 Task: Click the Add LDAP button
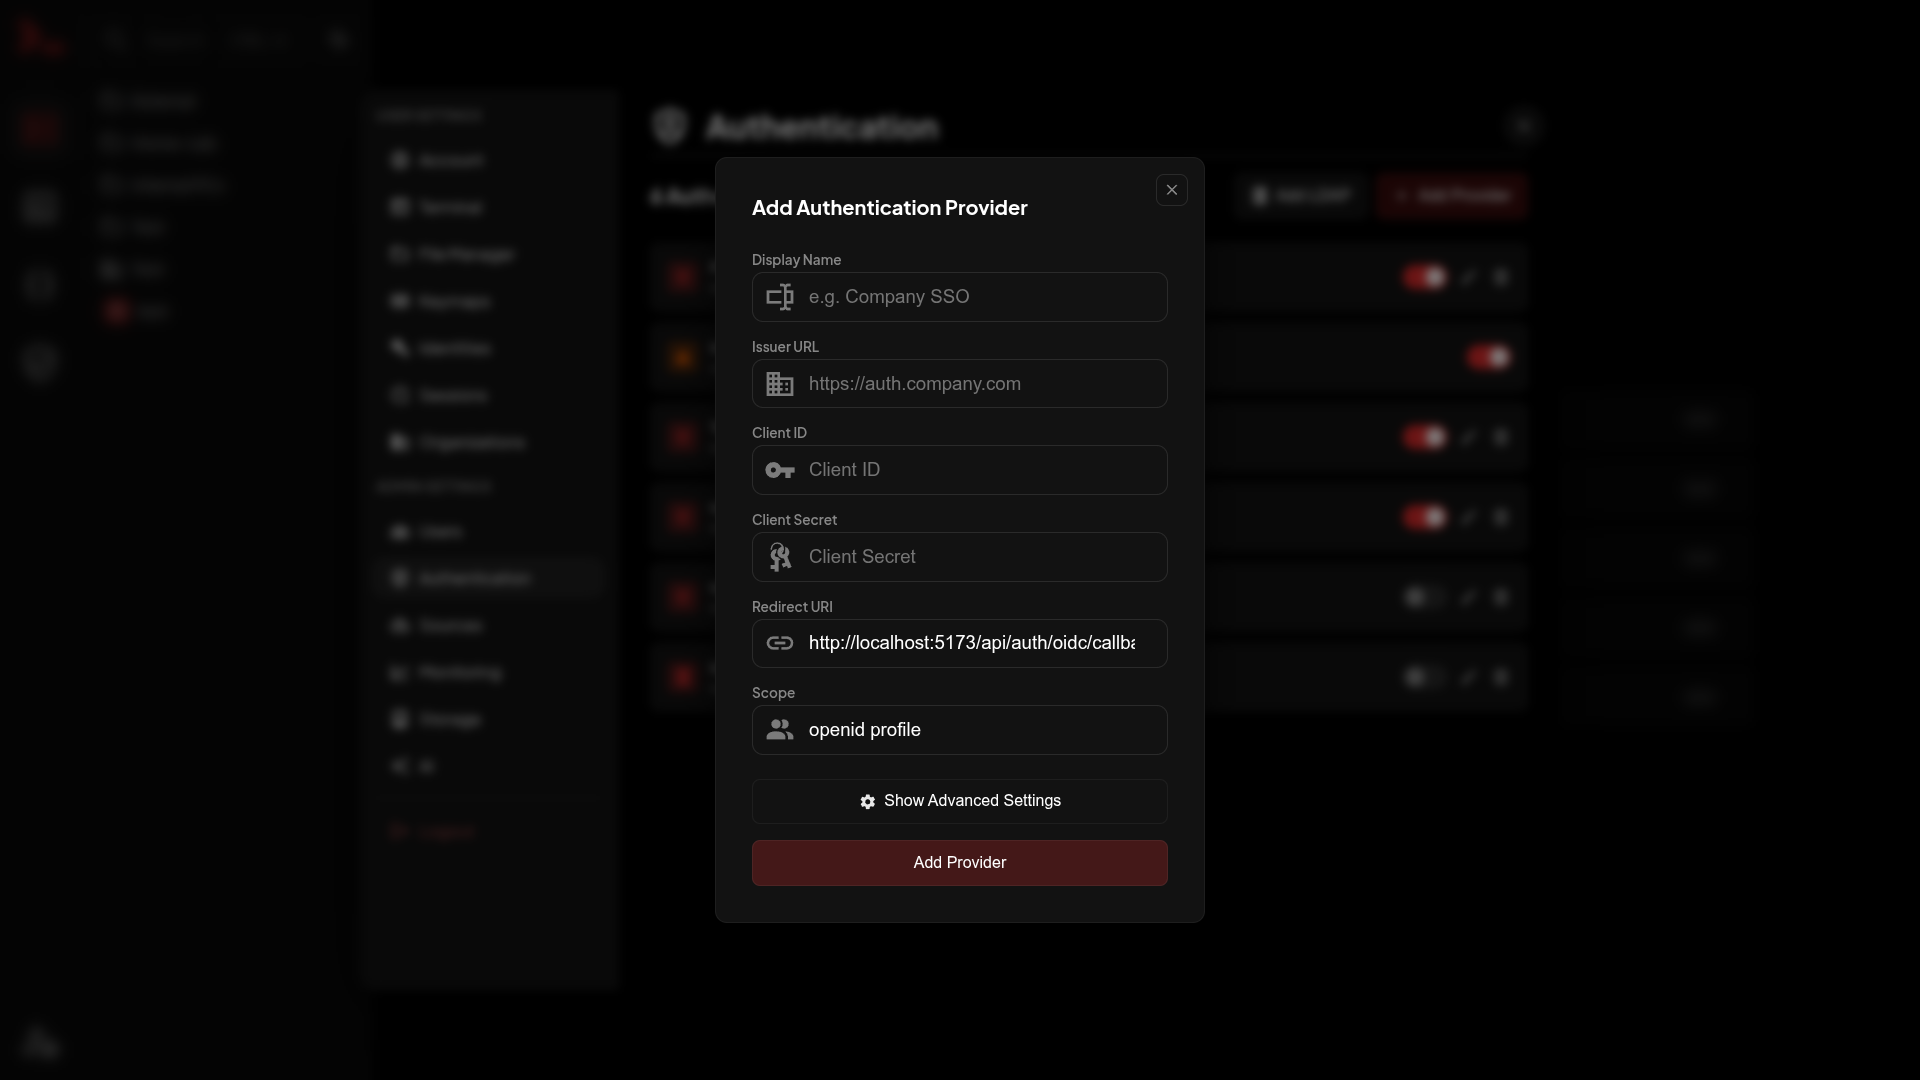point(1302,195)
